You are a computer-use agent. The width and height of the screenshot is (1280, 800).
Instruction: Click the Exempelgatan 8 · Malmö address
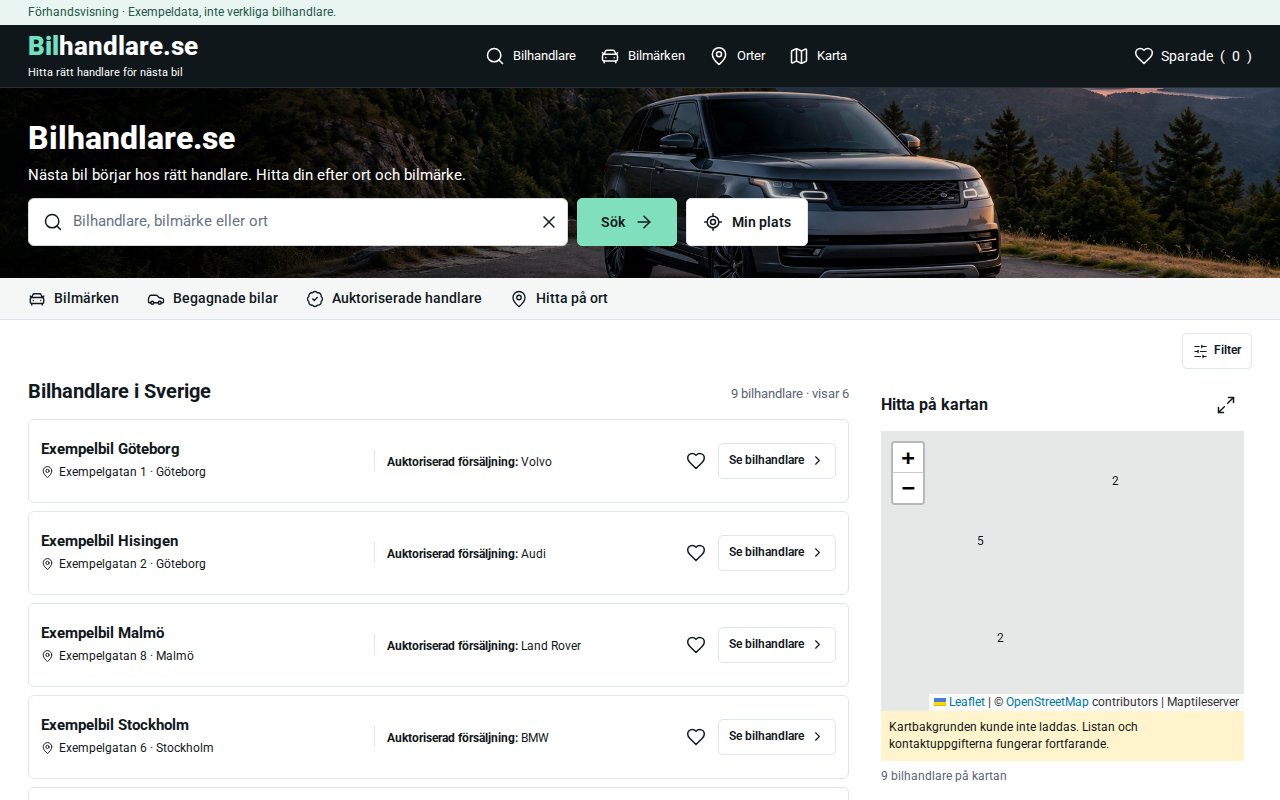118,656
